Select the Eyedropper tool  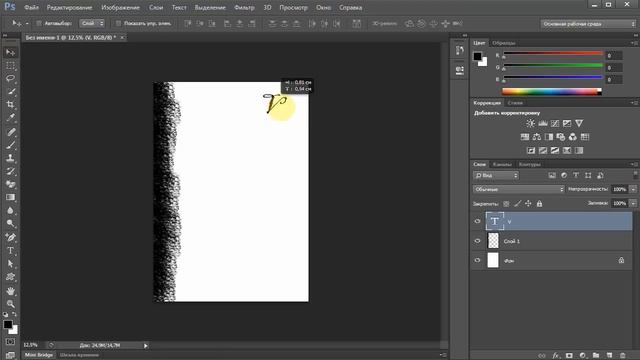[11, 118]
